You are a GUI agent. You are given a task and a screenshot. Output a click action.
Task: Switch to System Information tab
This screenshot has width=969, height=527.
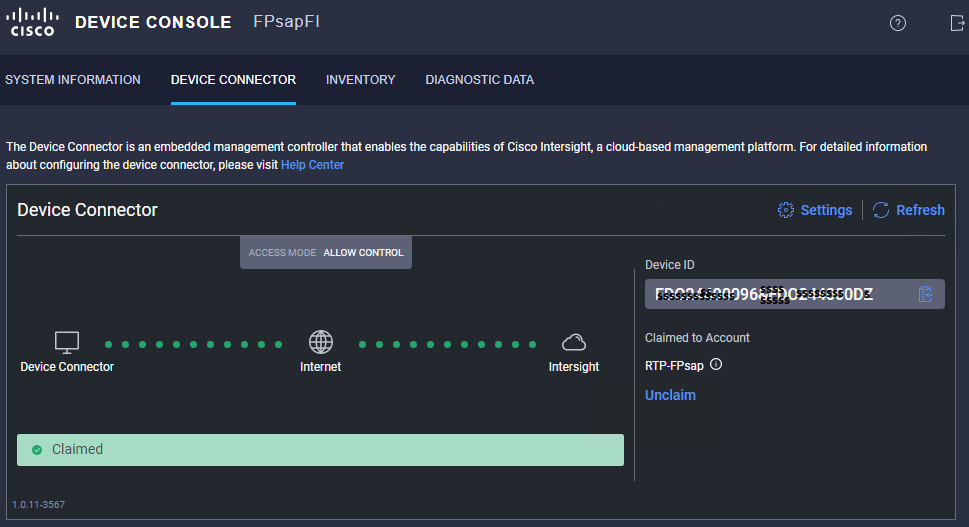(73, 80)
